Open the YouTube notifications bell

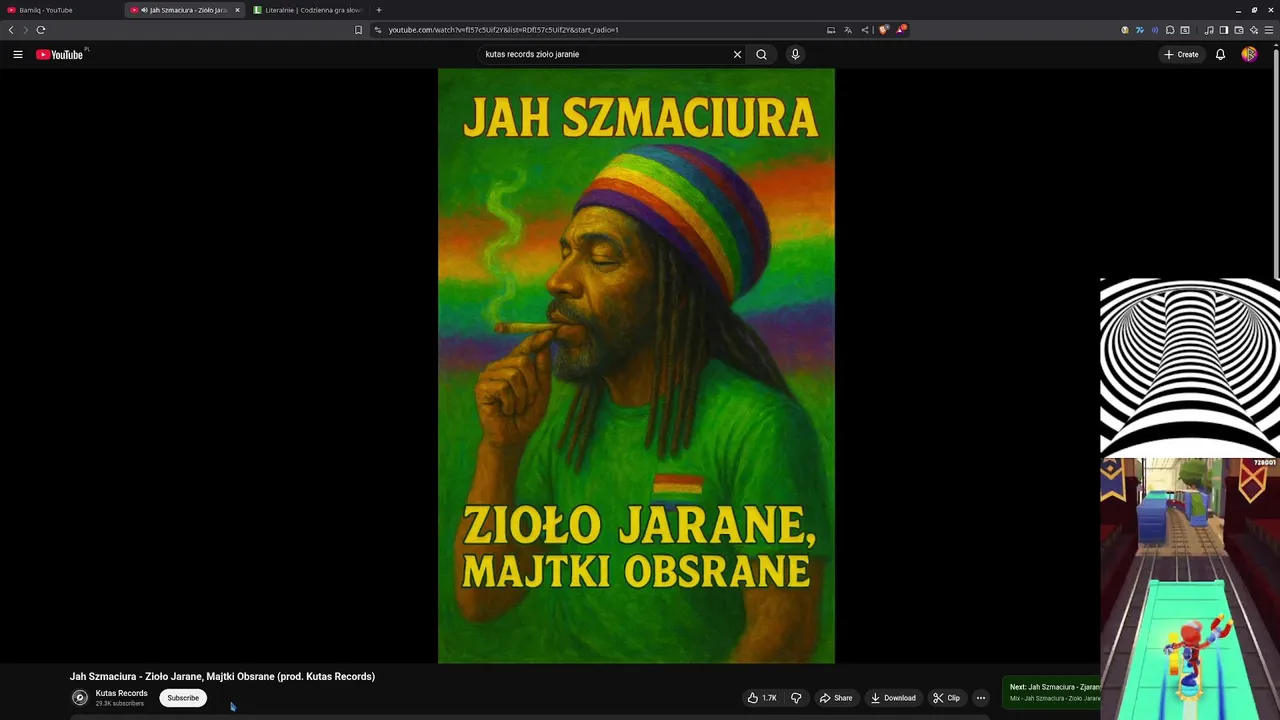point(1220,54)
